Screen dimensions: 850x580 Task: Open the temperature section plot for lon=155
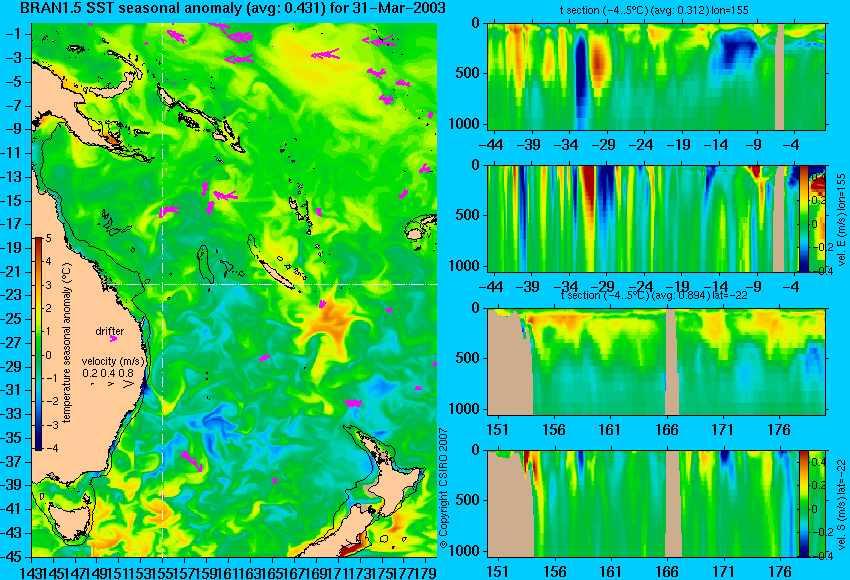(x=657, y=76)
